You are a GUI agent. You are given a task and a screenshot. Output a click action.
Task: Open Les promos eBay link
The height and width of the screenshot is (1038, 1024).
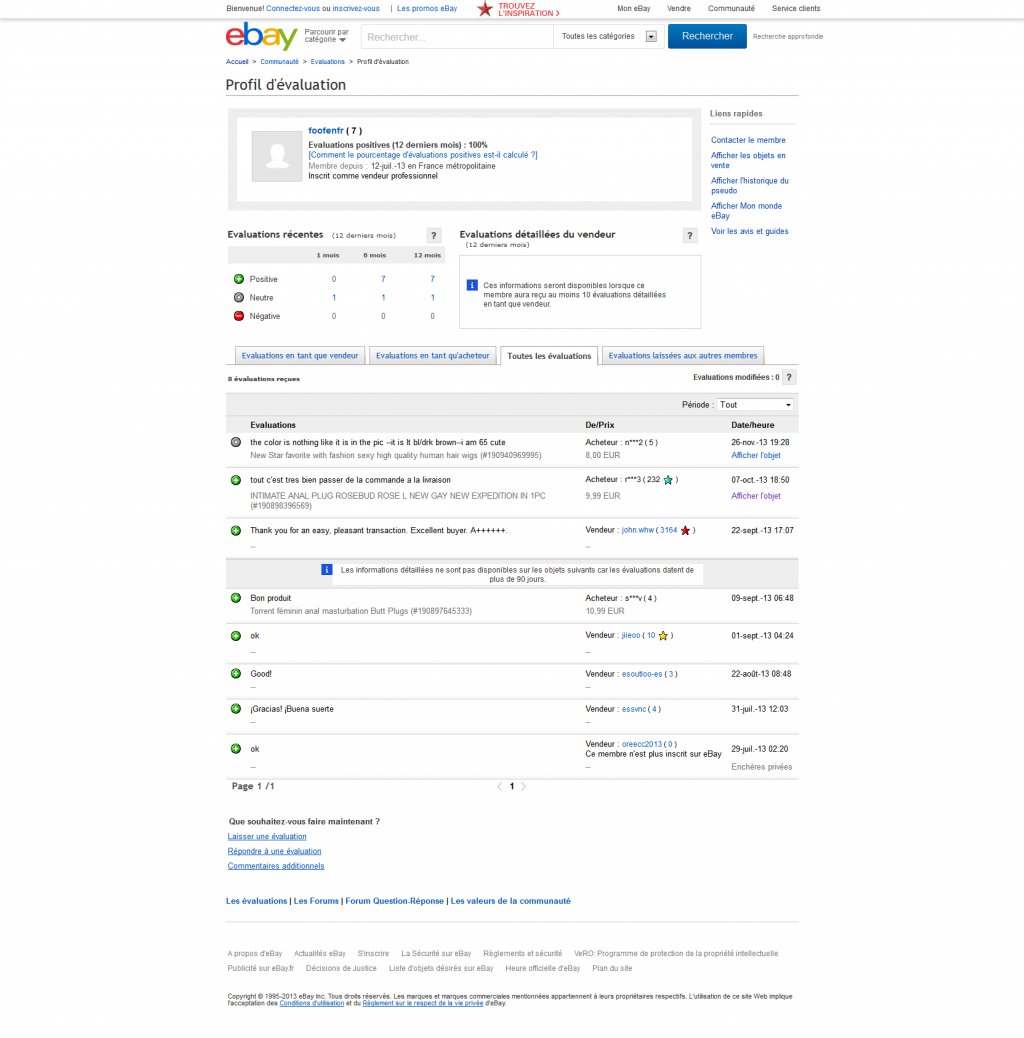click(x=427, y=9)
